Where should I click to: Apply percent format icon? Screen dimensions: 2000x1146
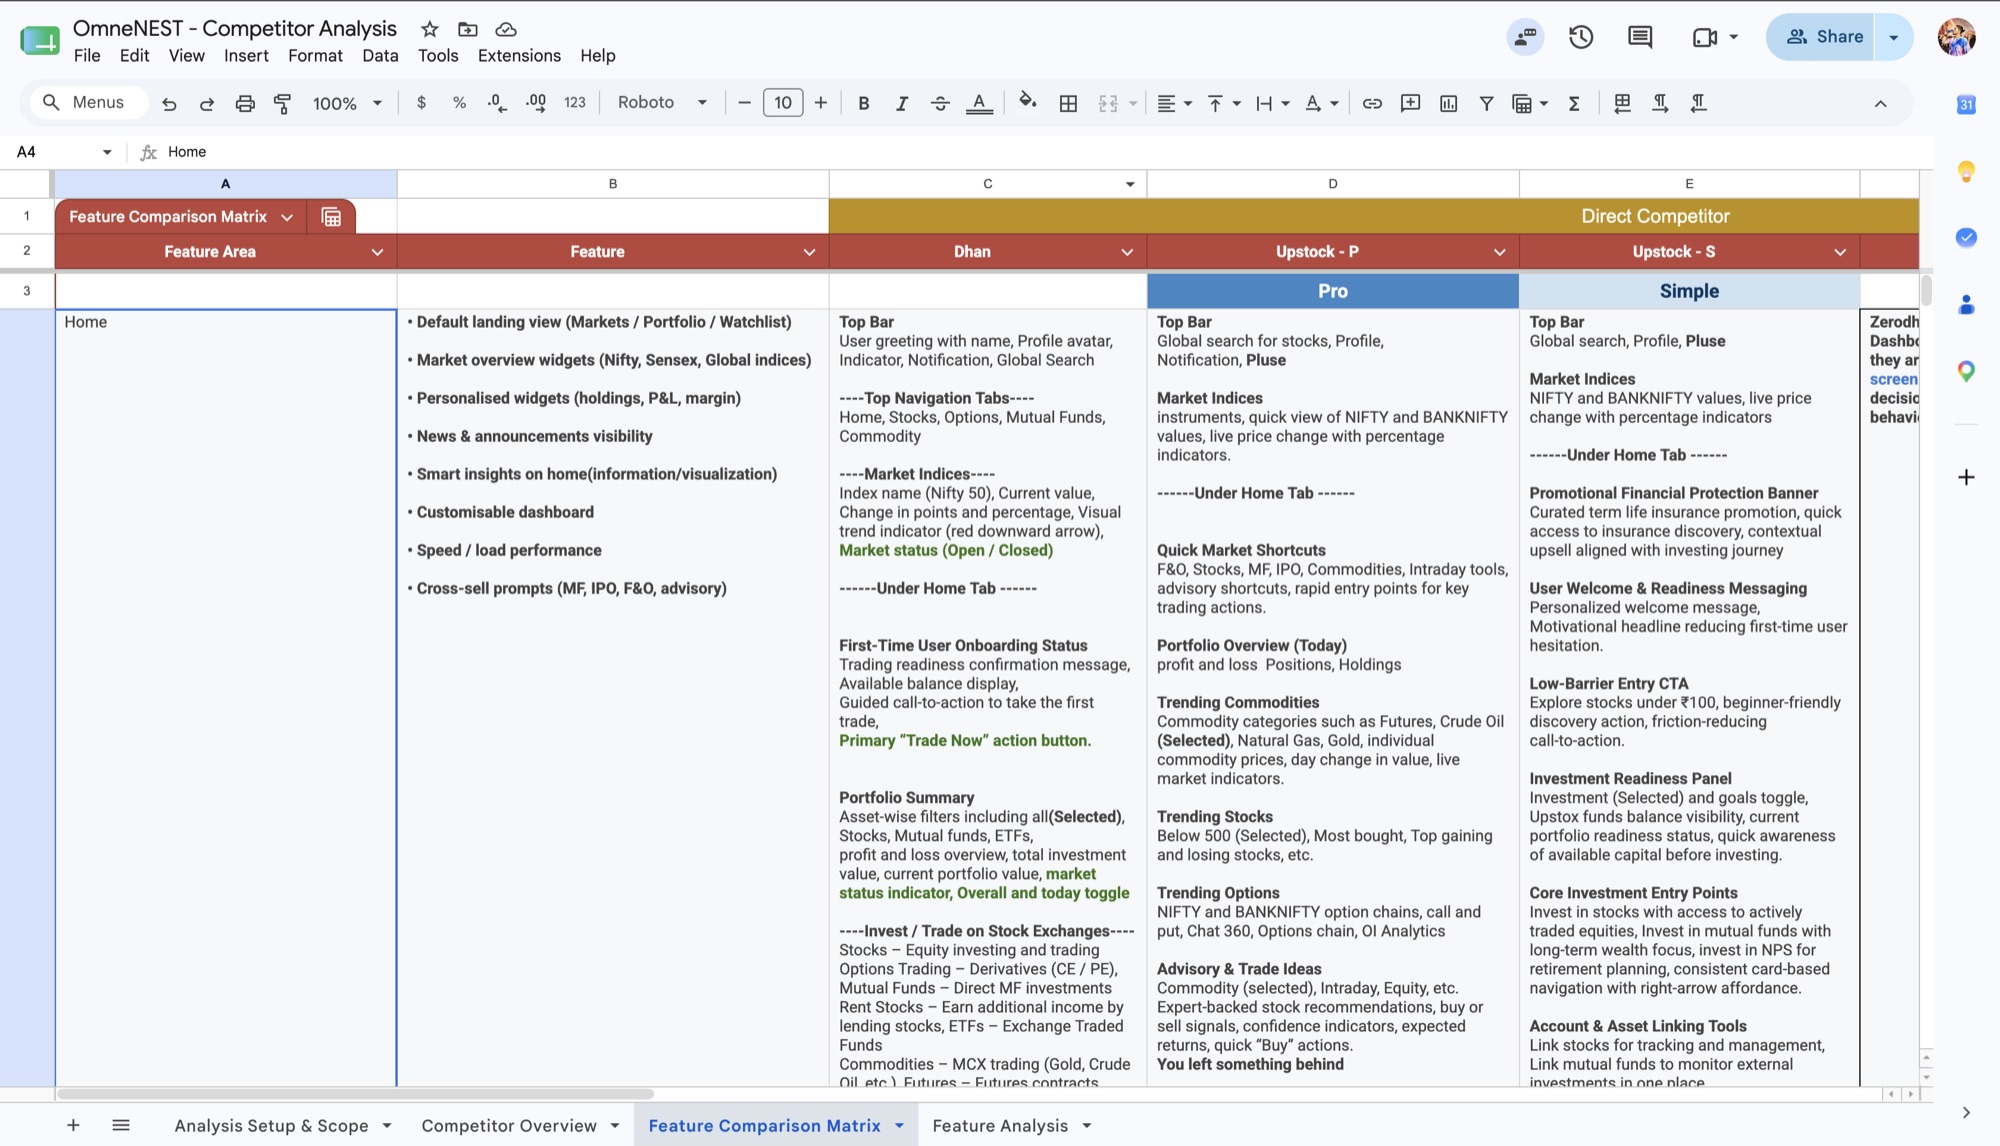pyautogui.click(x=459, y=102)
